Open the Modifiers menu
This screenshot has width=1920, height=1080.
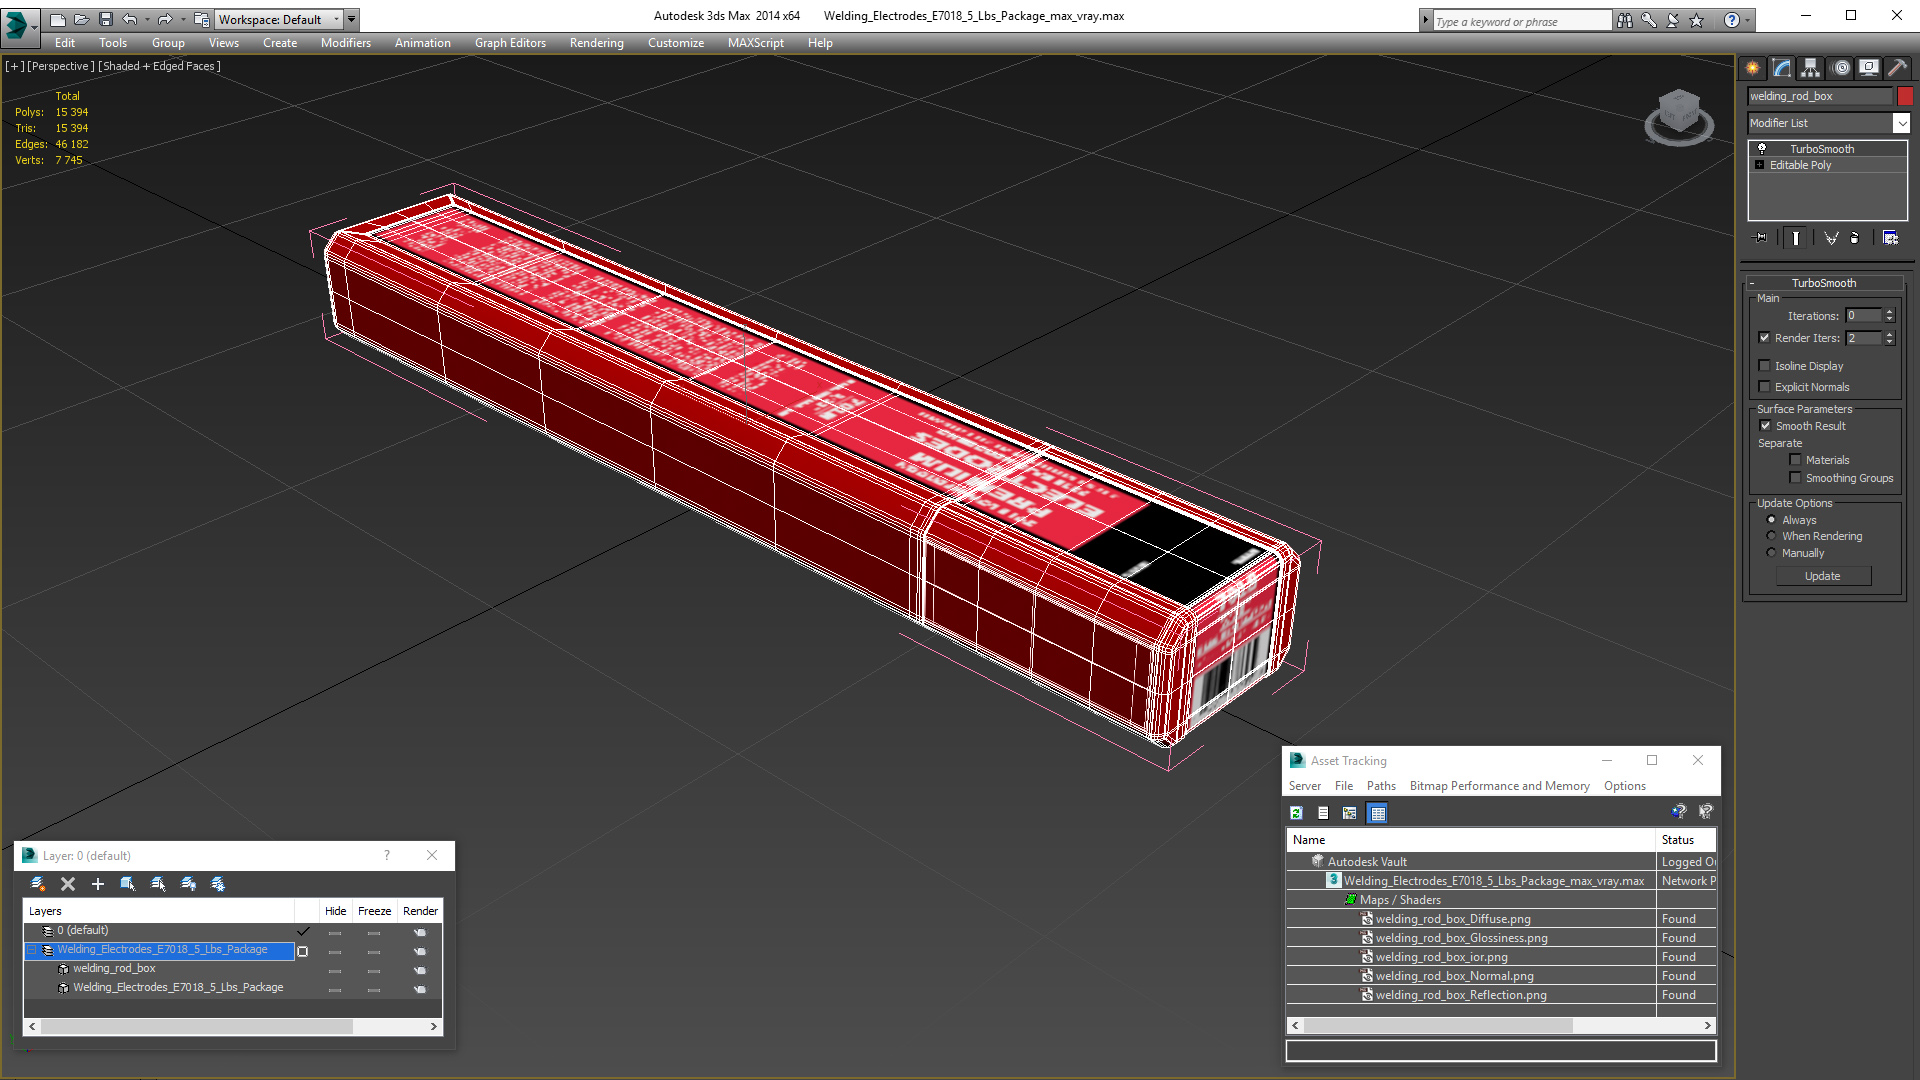pyautogui.click(x=346, y=43)
